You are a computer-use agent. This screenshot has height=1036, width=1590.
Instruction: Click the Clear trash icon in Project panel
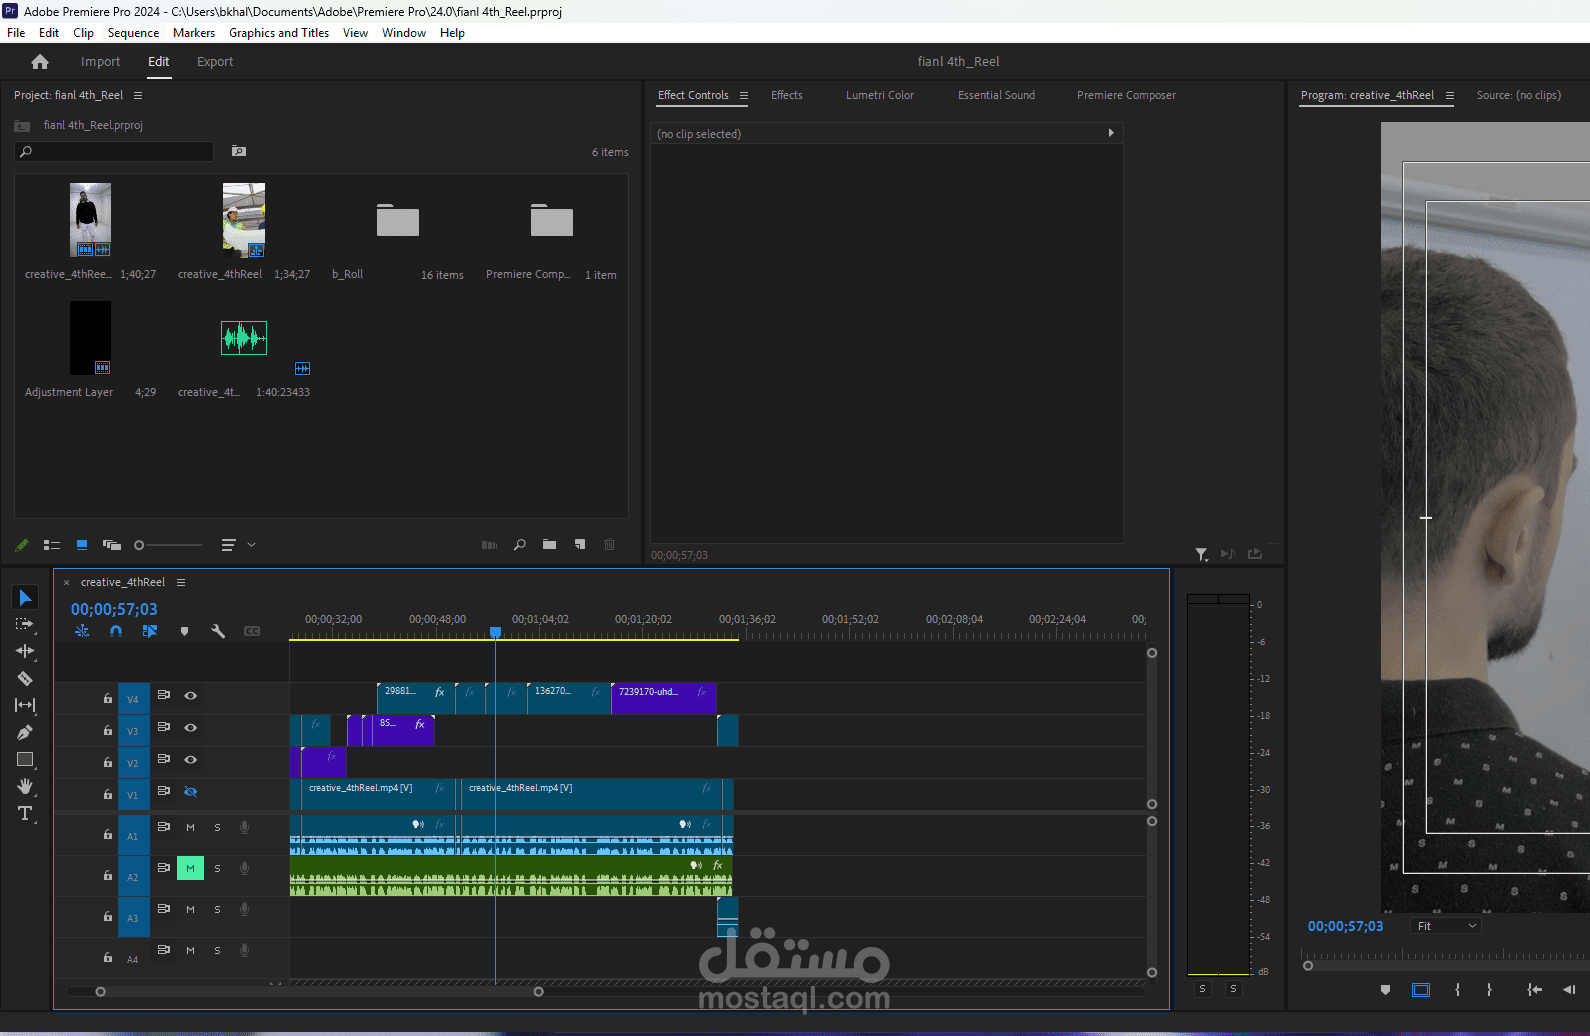tap(610, 545)
